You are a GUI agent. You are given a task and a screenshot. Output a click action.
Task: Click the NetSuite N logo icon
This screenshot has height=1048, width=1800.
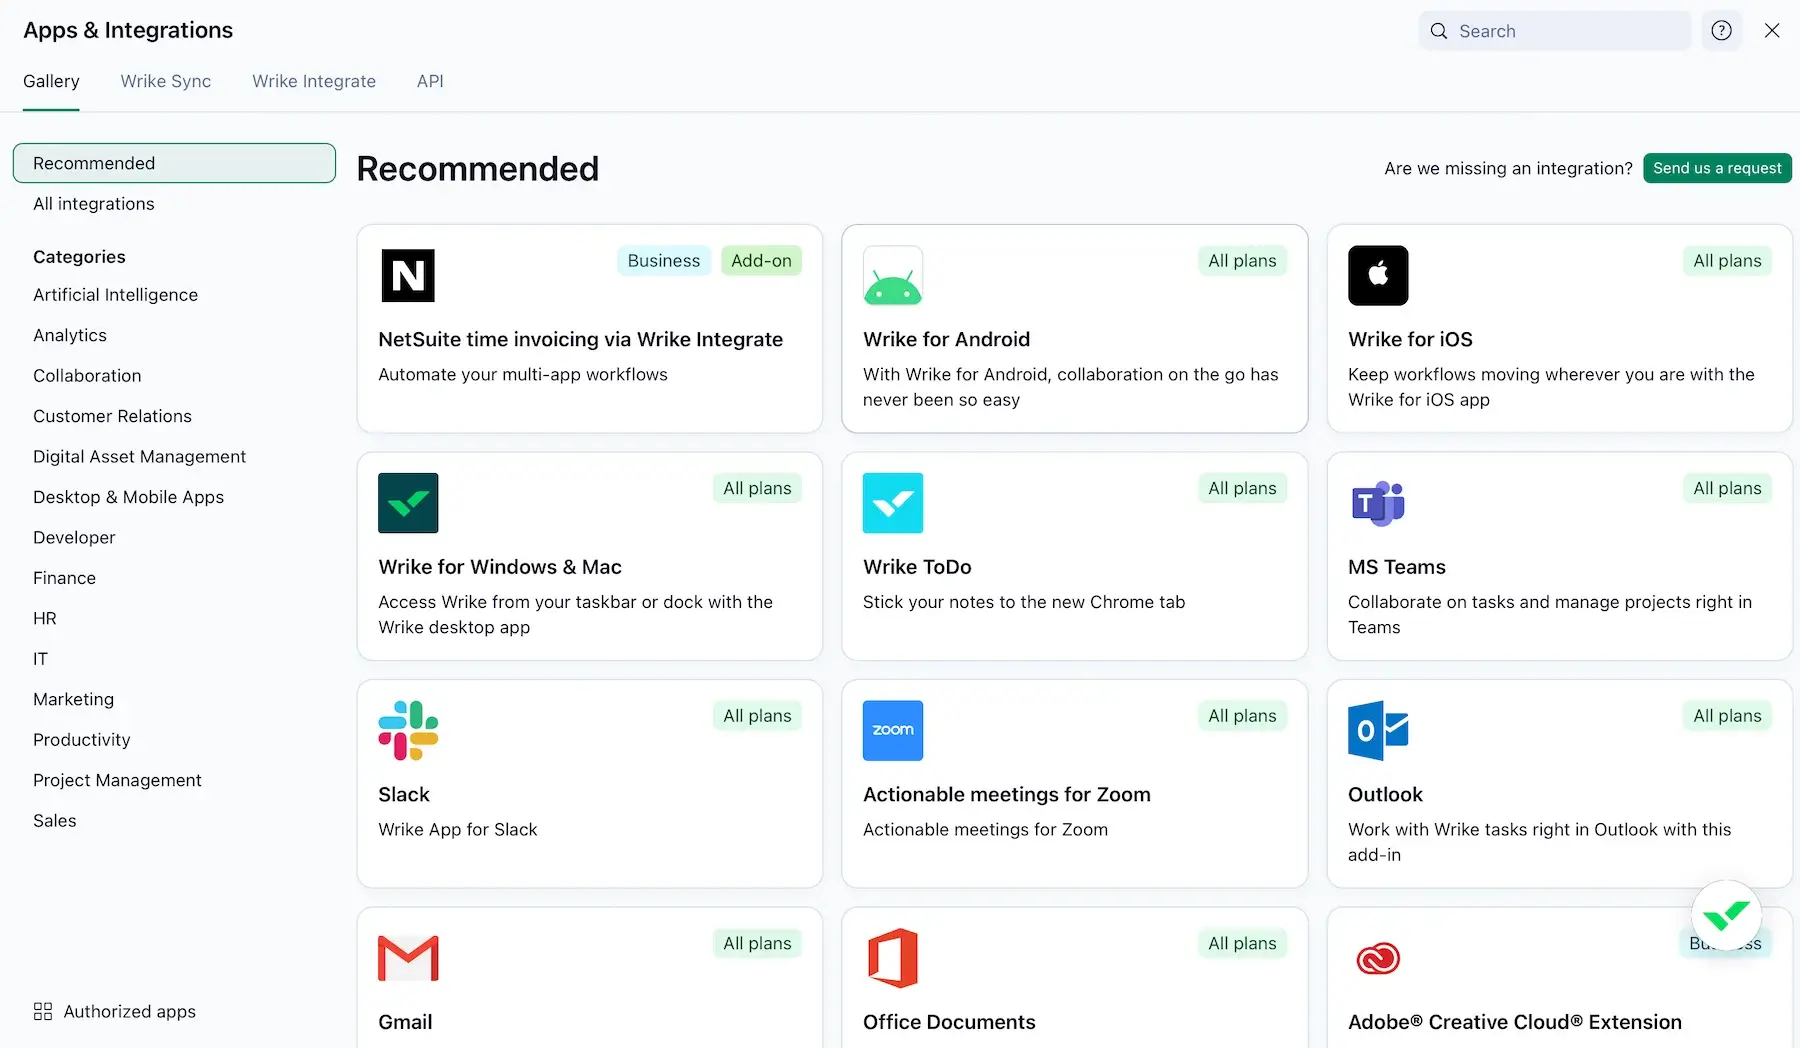(408, 275)
